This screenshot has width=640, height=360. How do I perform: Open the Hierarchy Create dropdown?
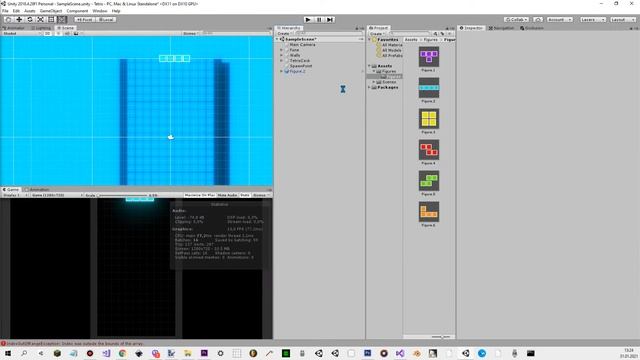pyautogui.click(x=284, y=33)
